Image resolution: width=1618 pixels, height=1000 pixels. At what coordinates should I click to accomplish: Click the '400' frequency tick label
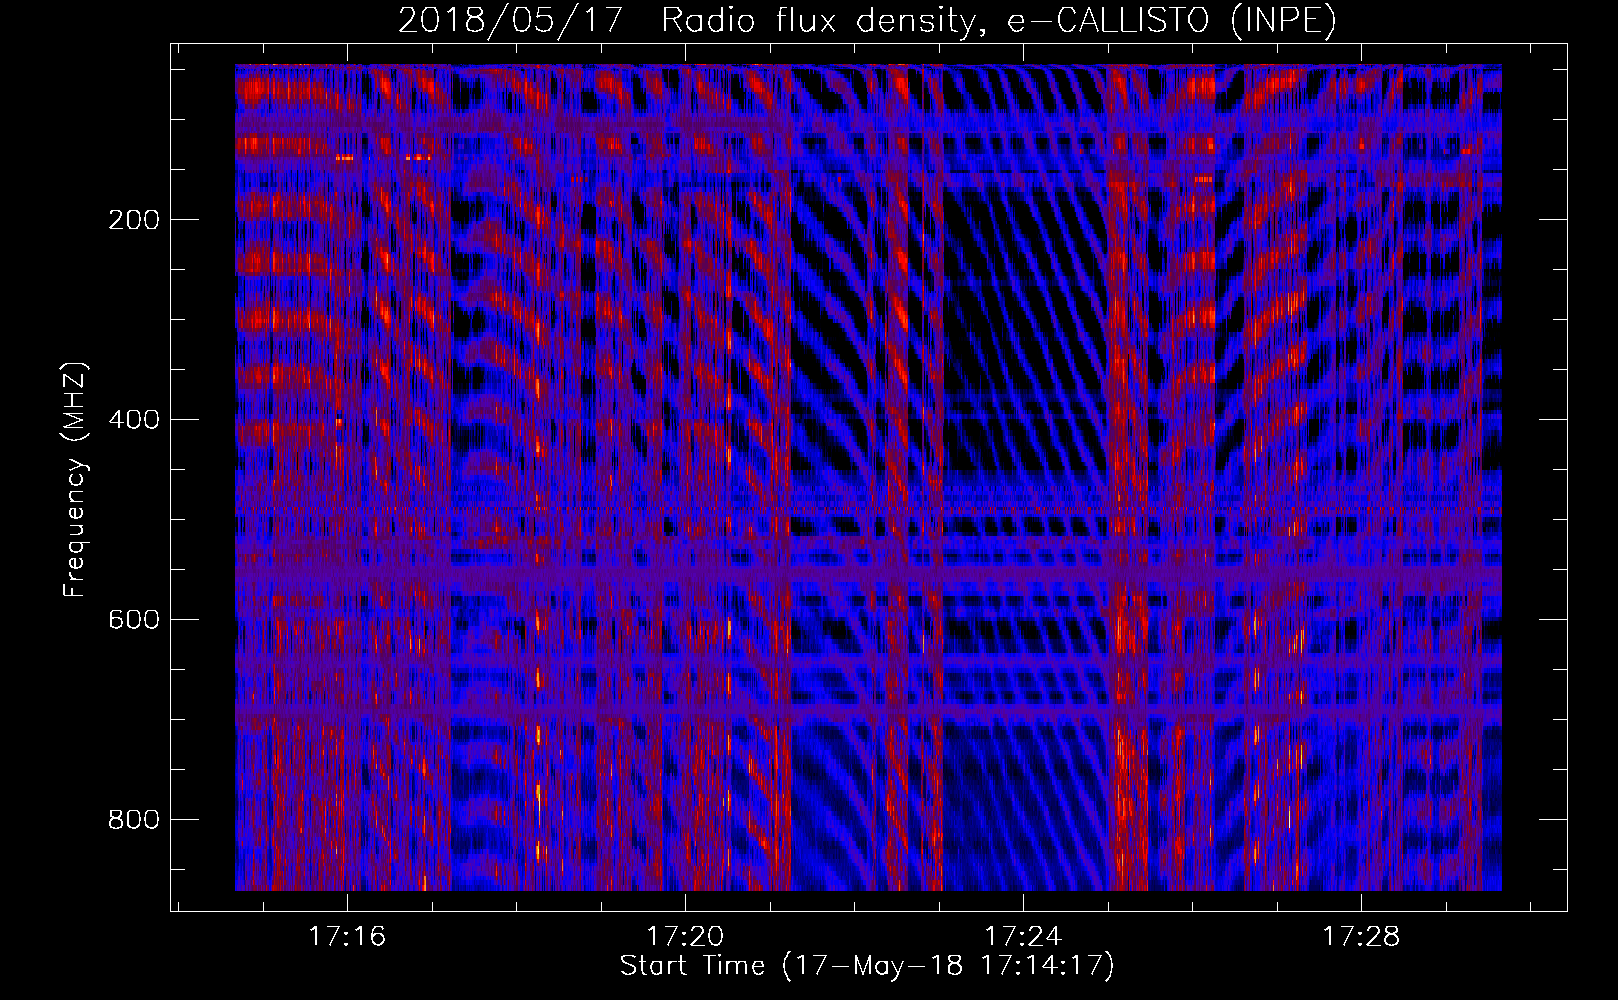coord(134,420)
